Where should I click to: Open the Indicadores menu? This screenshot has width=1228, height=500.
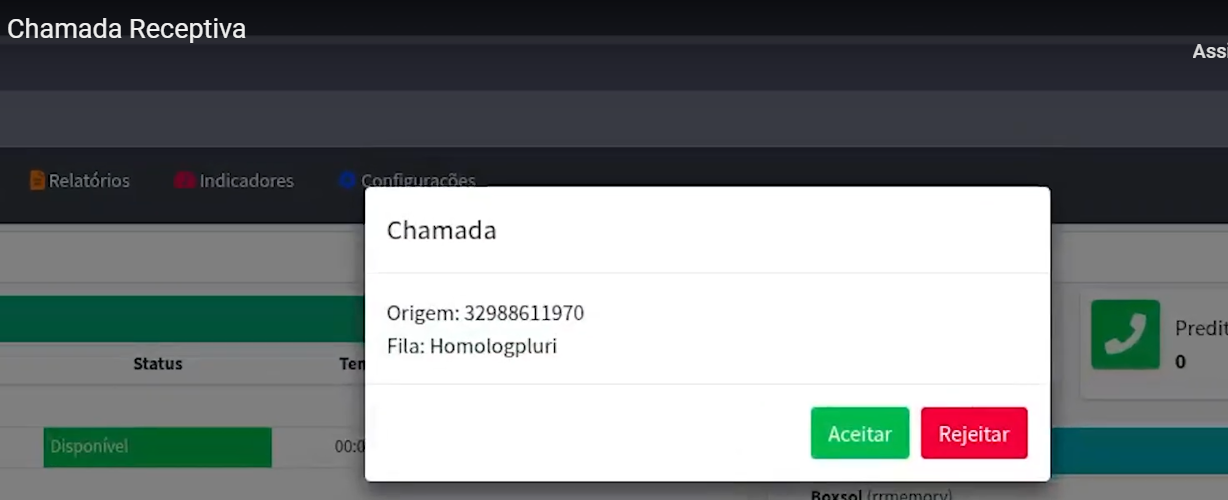pyautogui.click(x=246, y=181)
